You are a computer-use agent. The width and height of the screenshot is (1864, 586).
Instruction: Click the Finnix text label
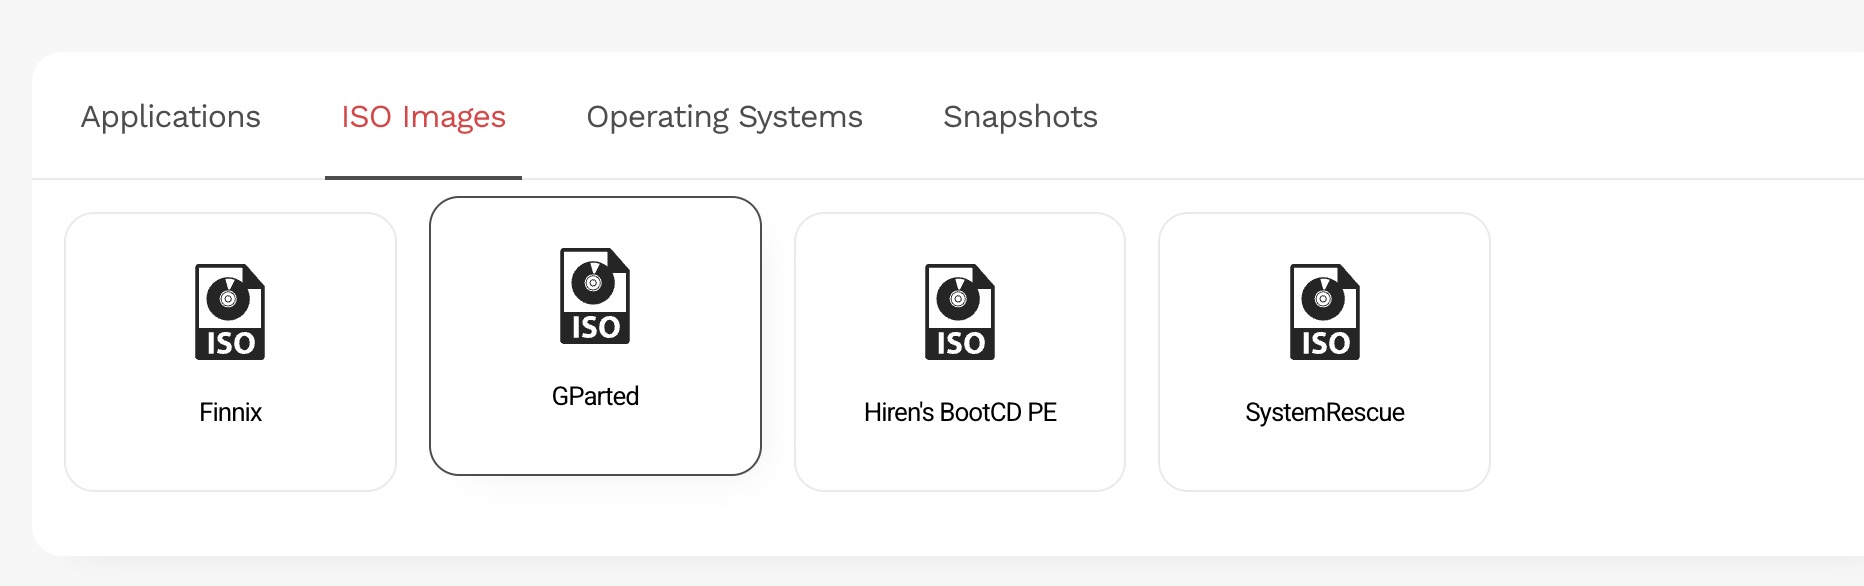[x=230, y=412]
